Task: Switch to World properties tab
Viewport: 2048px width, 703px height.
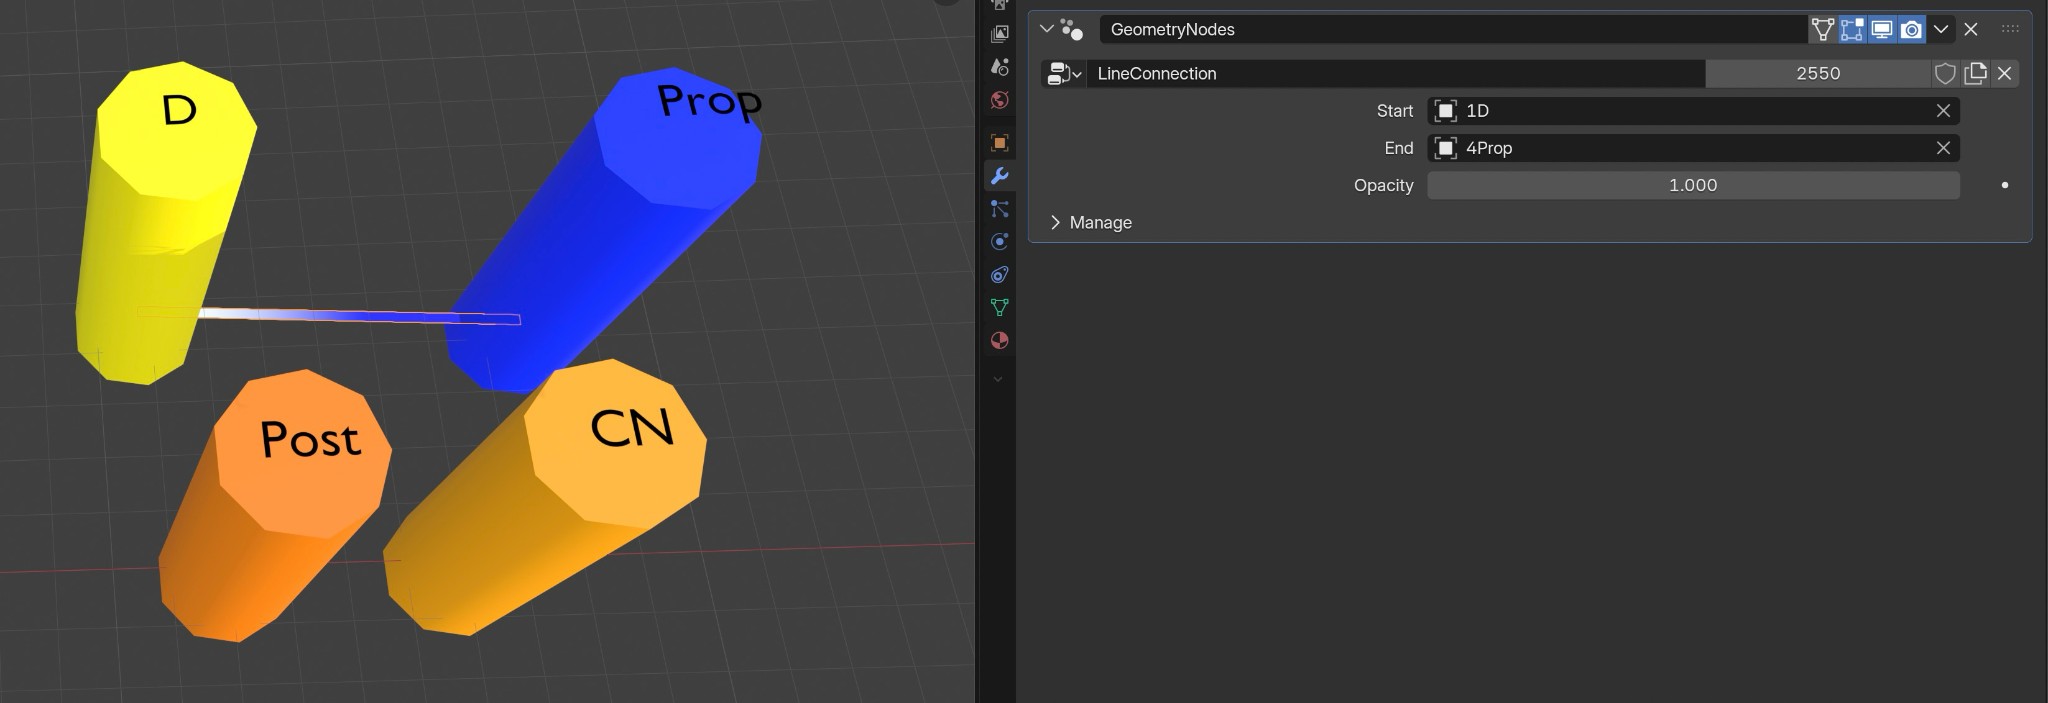Action: click(999, 101)
